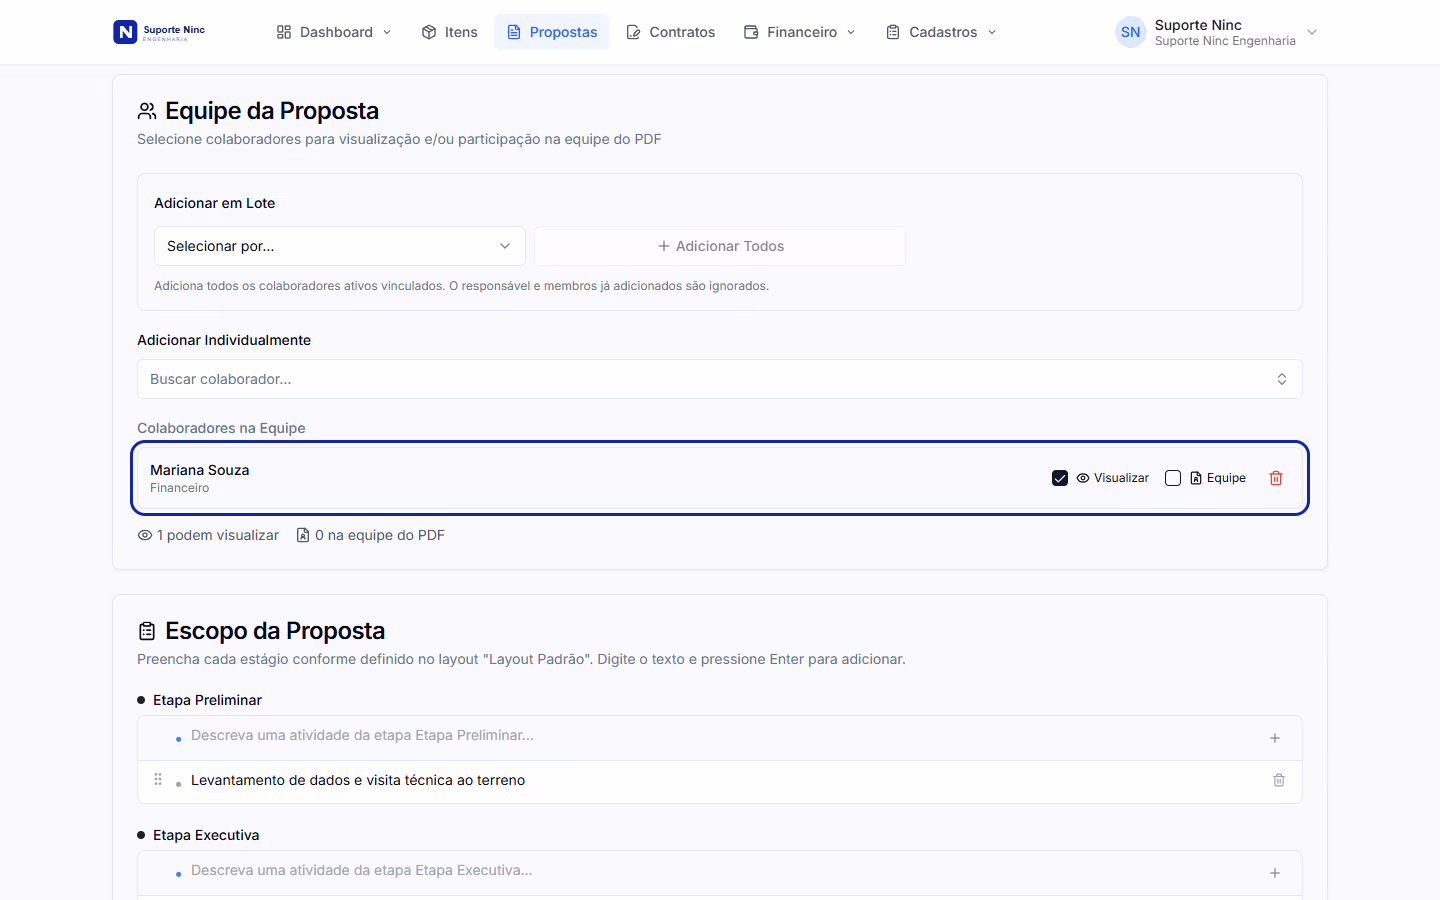1440x900 pixels.
Task: Select the 'Levantamento de dados e visita técnica' text
Action: (358, 780)
